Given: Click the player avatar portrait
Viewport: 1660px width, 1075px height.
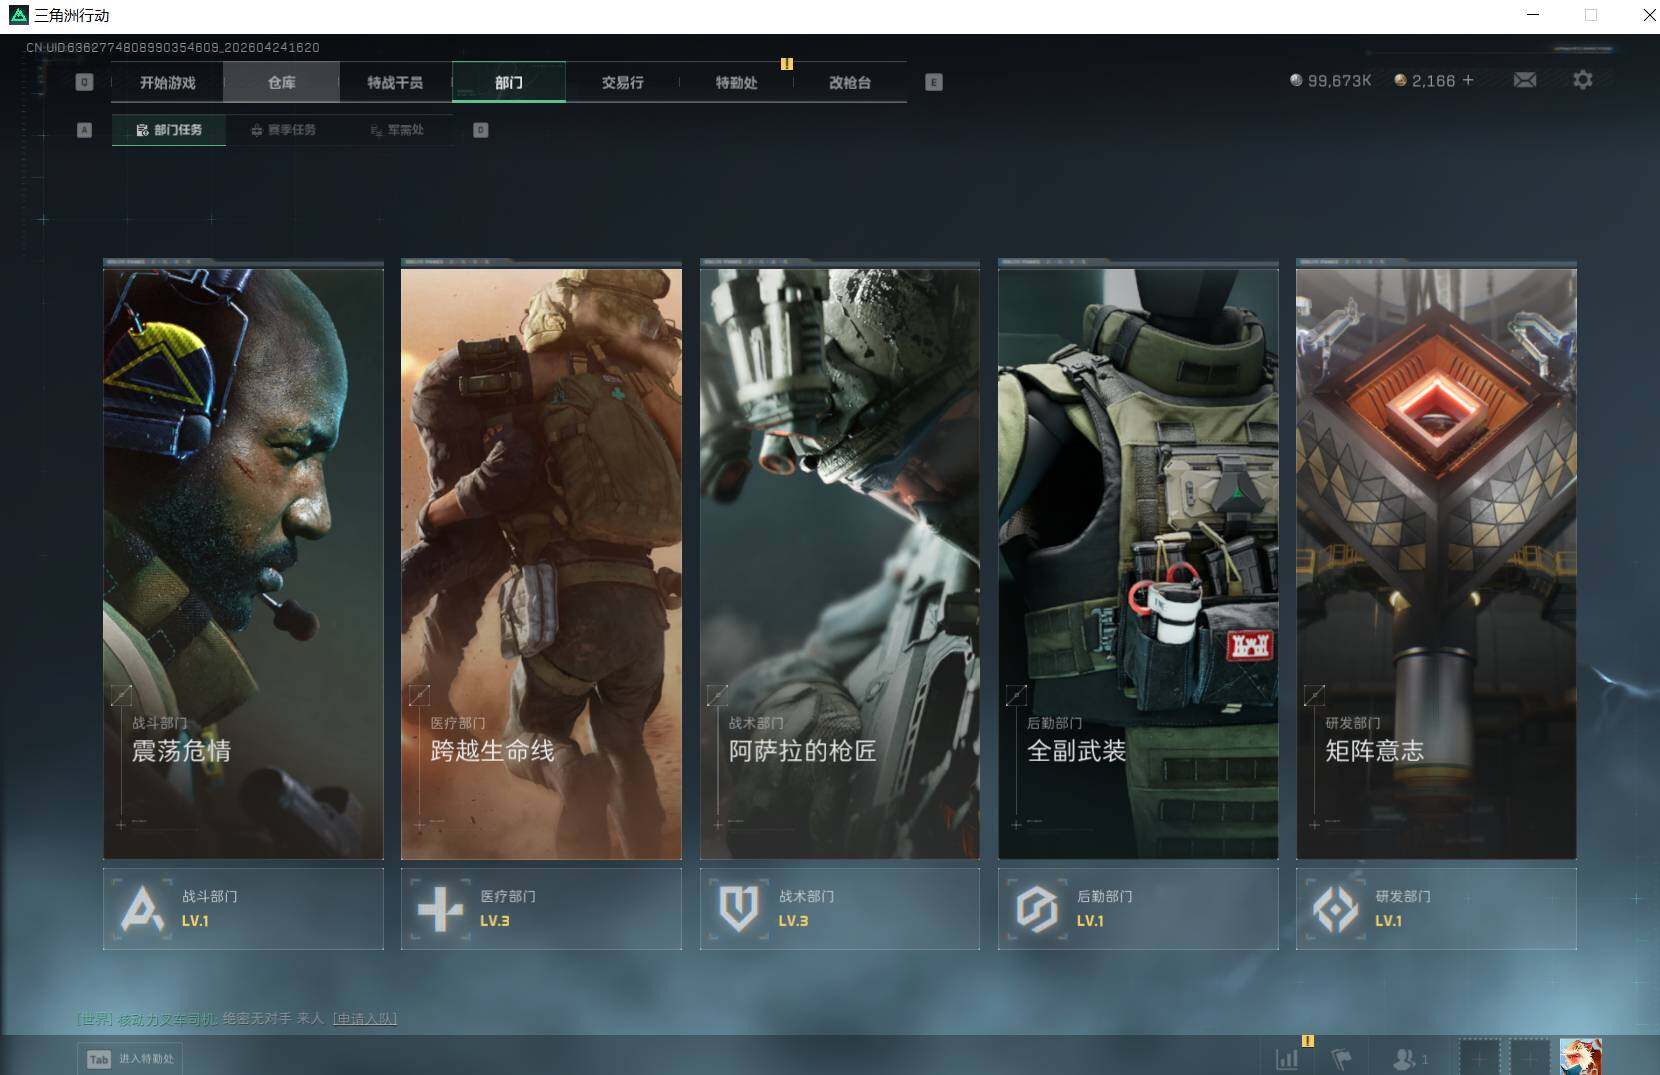Looking at the screenshot, I should pyautogui.click(x=1580, y=1057).
